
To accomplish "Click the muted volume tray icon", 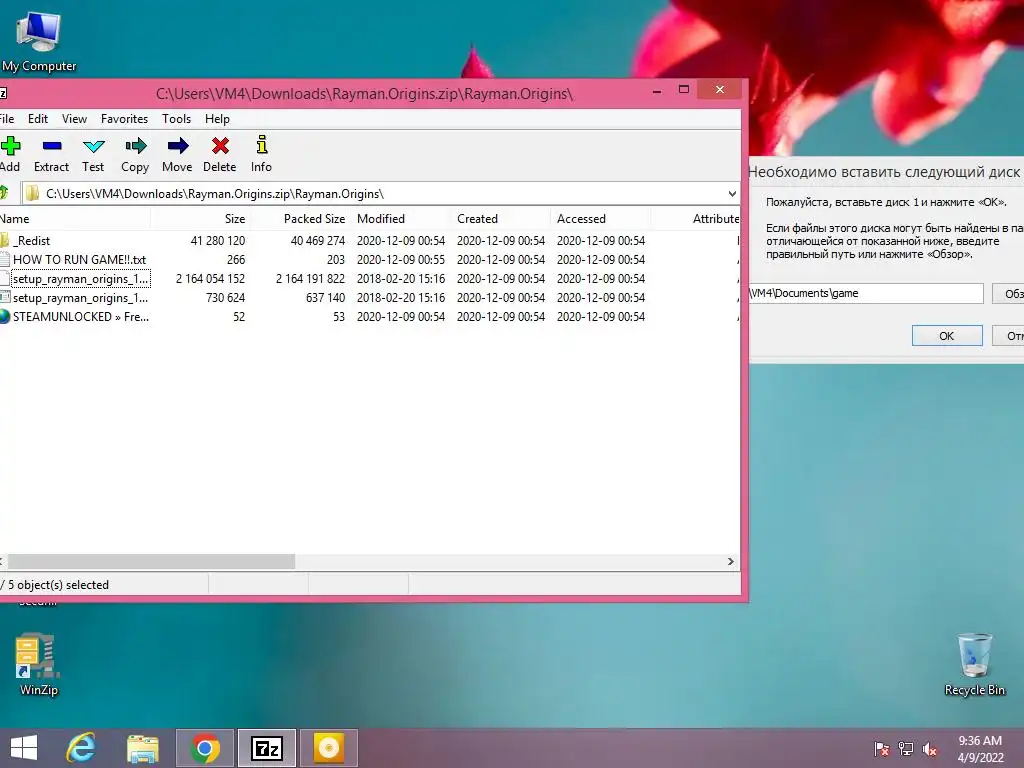I will click(930, 749).
